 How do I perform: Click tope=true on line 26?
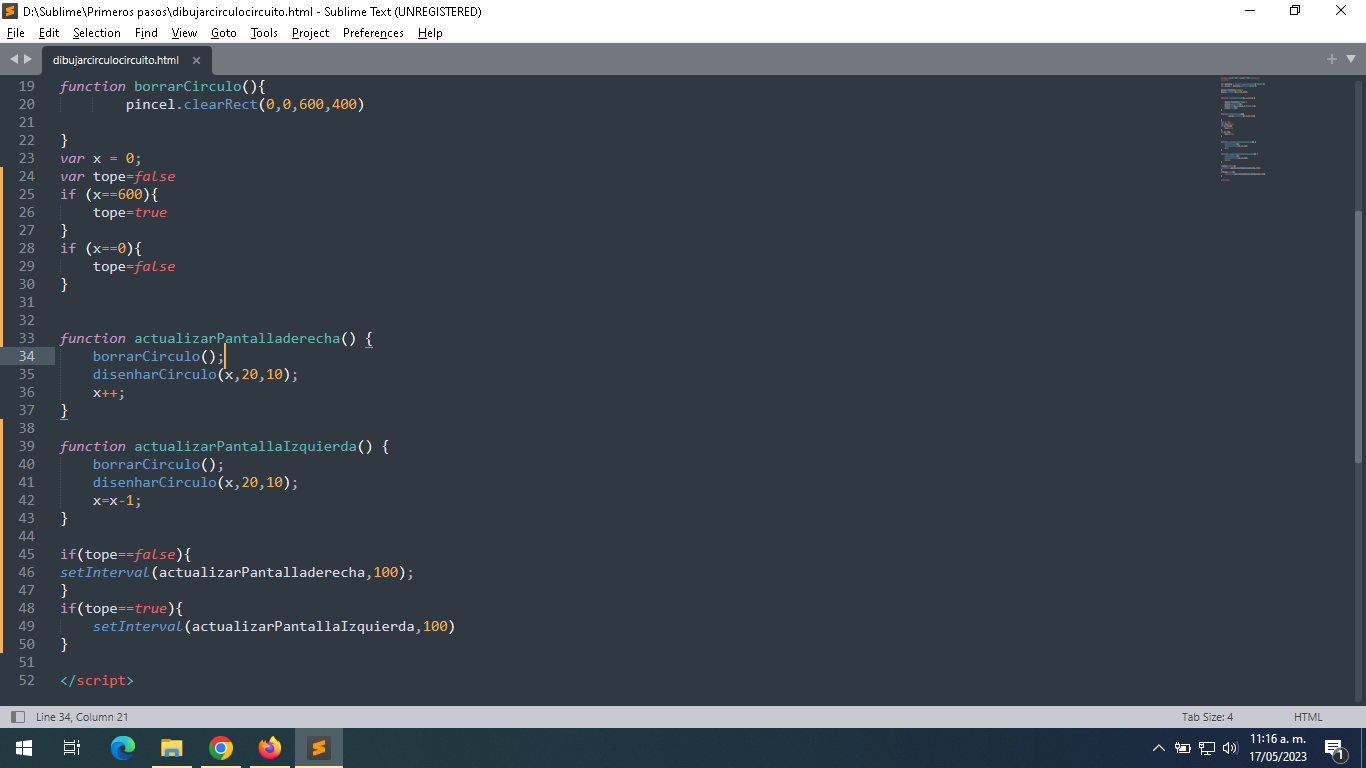[130, 212]
